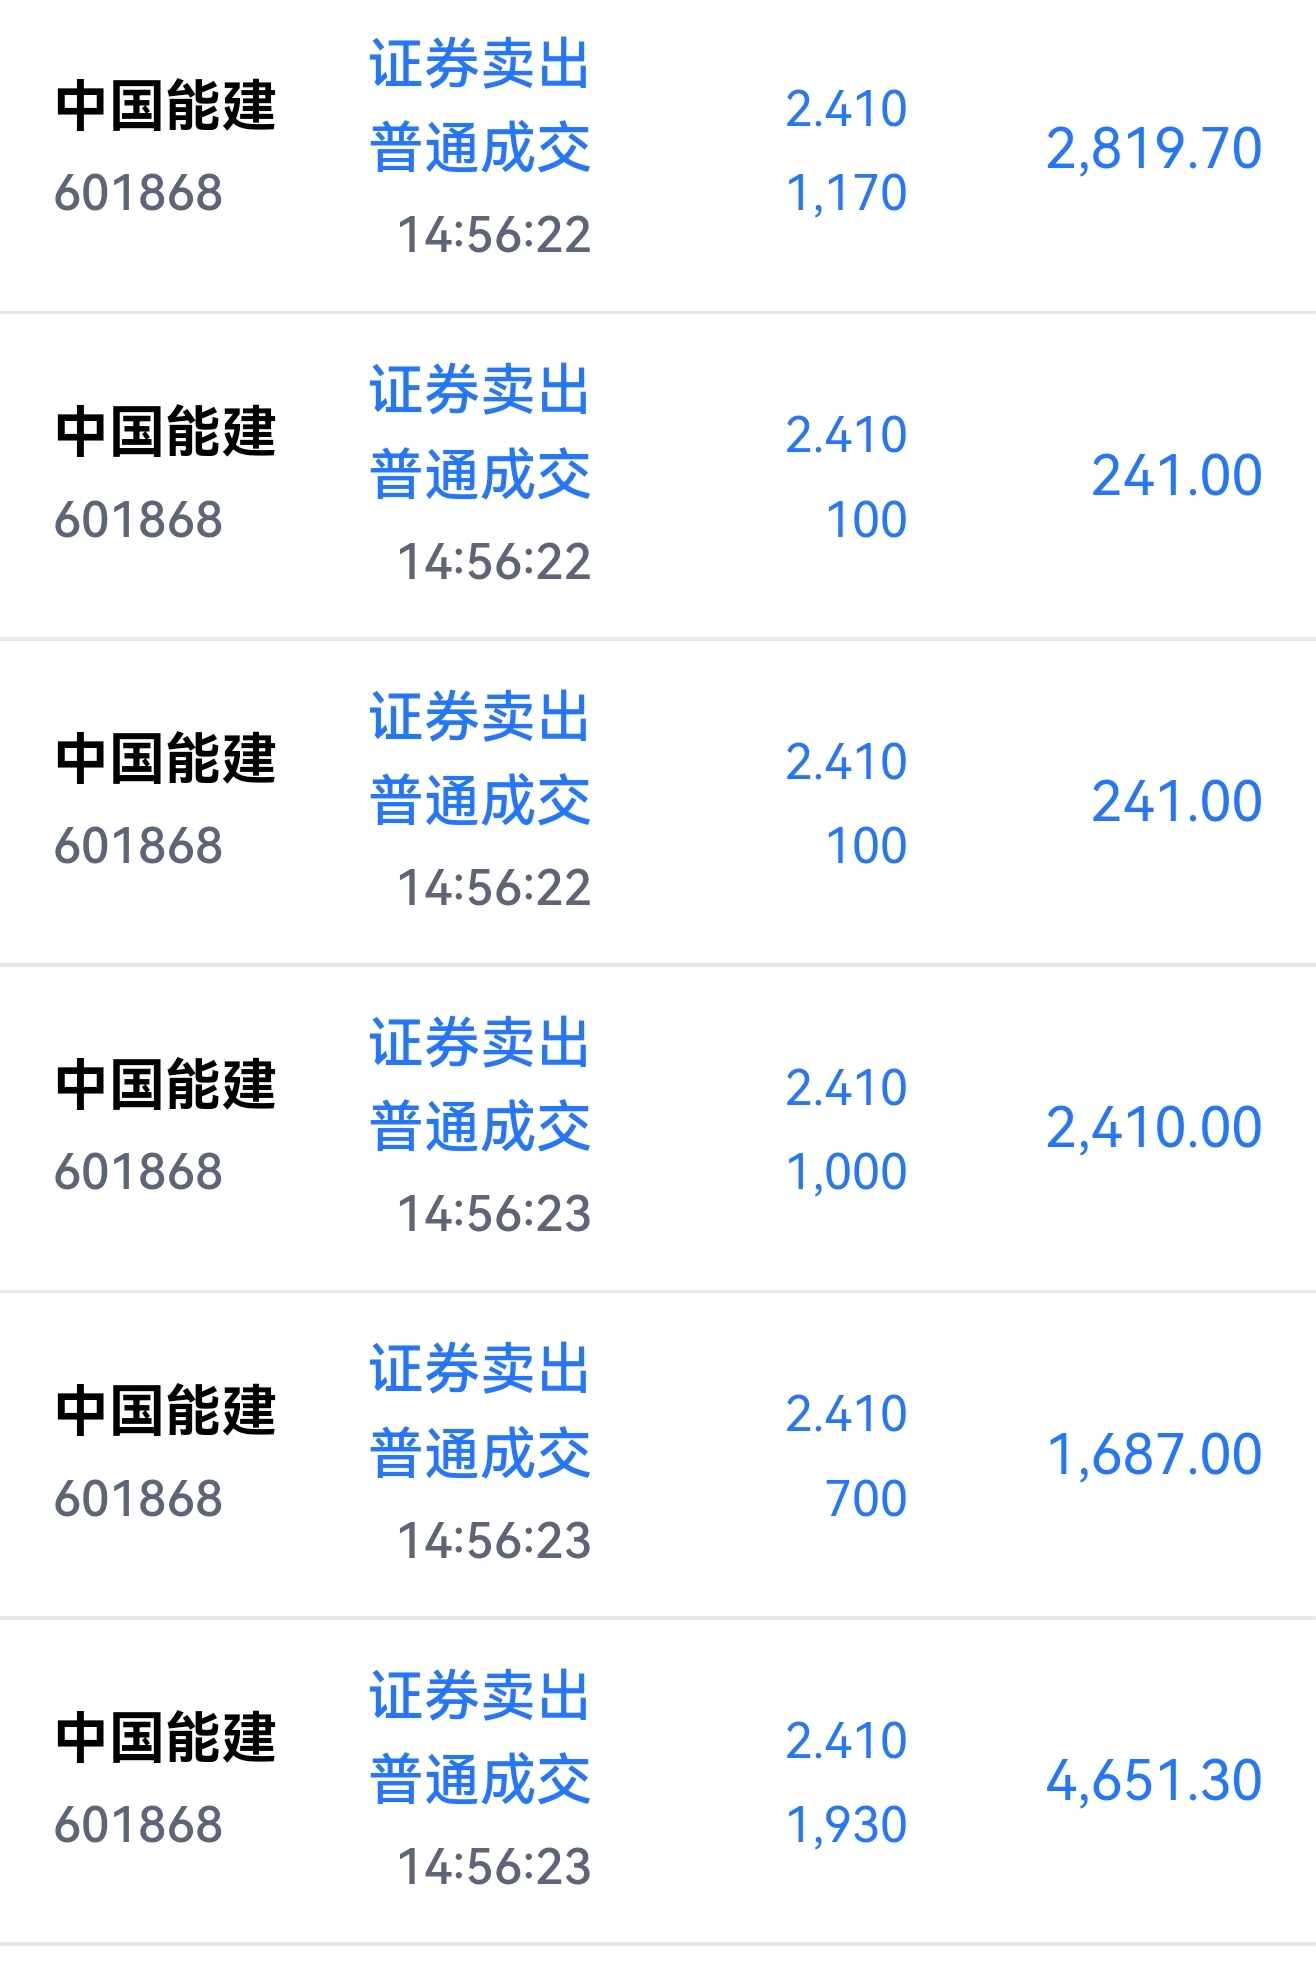Image resolution: width=1316 pixels, height=1964 pixels.
Task: Tap 证券卖出 label in the 2,410.00 row
Action: point(480,1043)
